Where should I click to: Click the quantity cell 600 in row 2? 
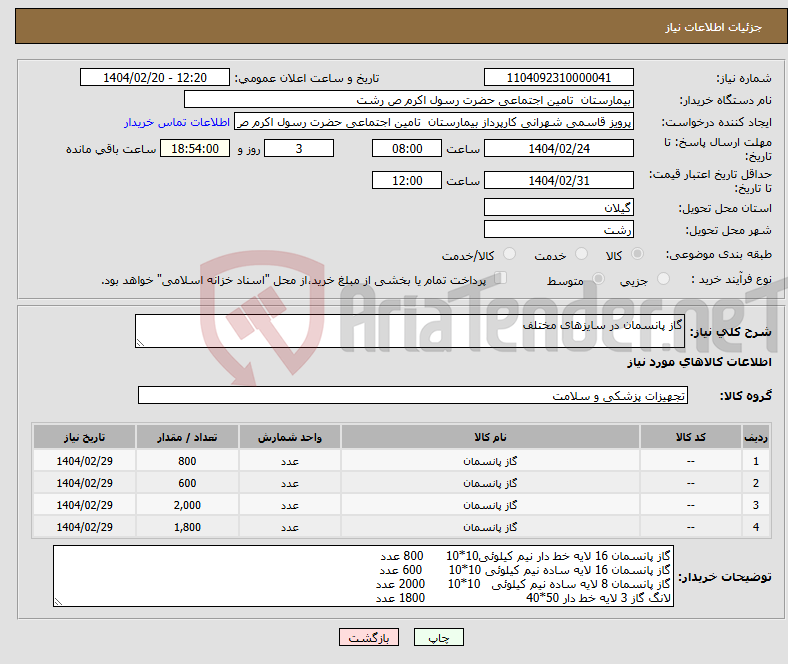[187, 483]
